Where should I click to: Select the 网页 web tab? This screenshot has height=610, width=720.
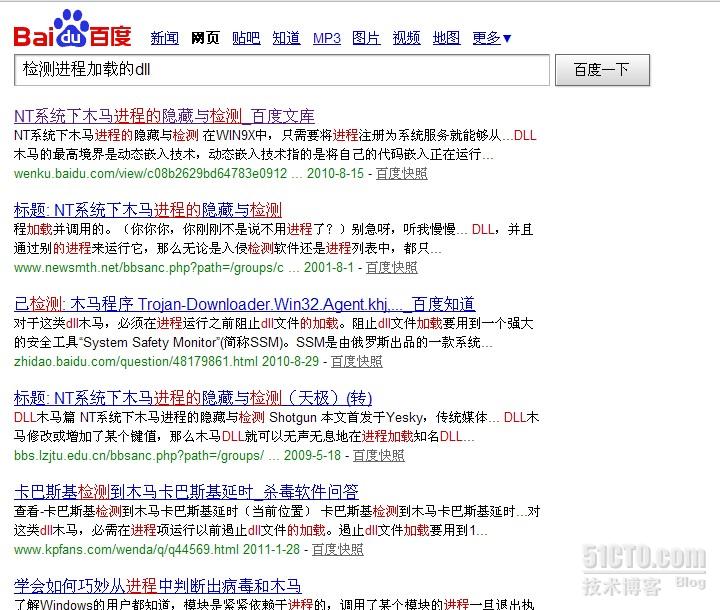tap(205, 38)
